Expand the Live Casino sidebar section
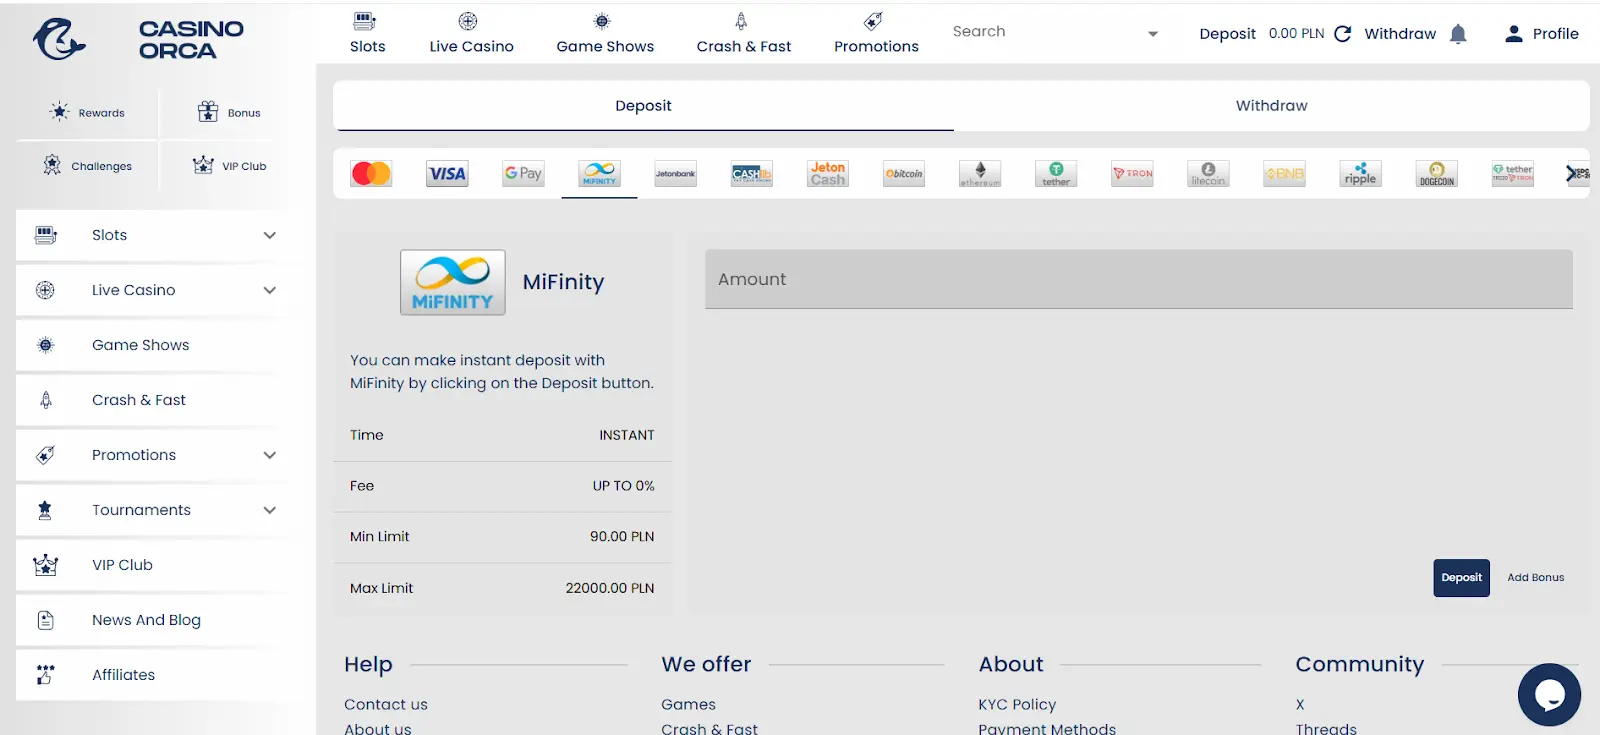 pos(269,290)
